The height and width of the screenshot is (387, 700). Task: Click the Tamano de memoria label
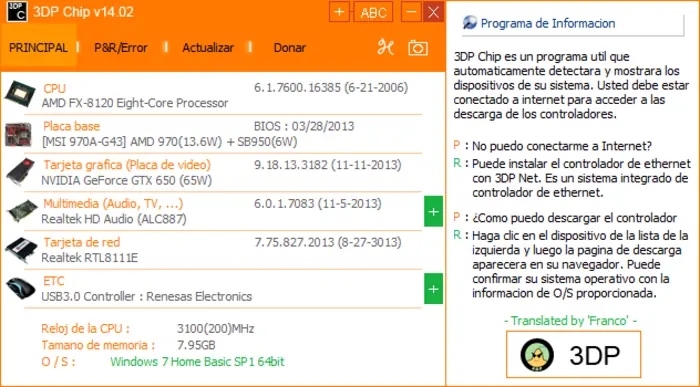click(98, 345)
